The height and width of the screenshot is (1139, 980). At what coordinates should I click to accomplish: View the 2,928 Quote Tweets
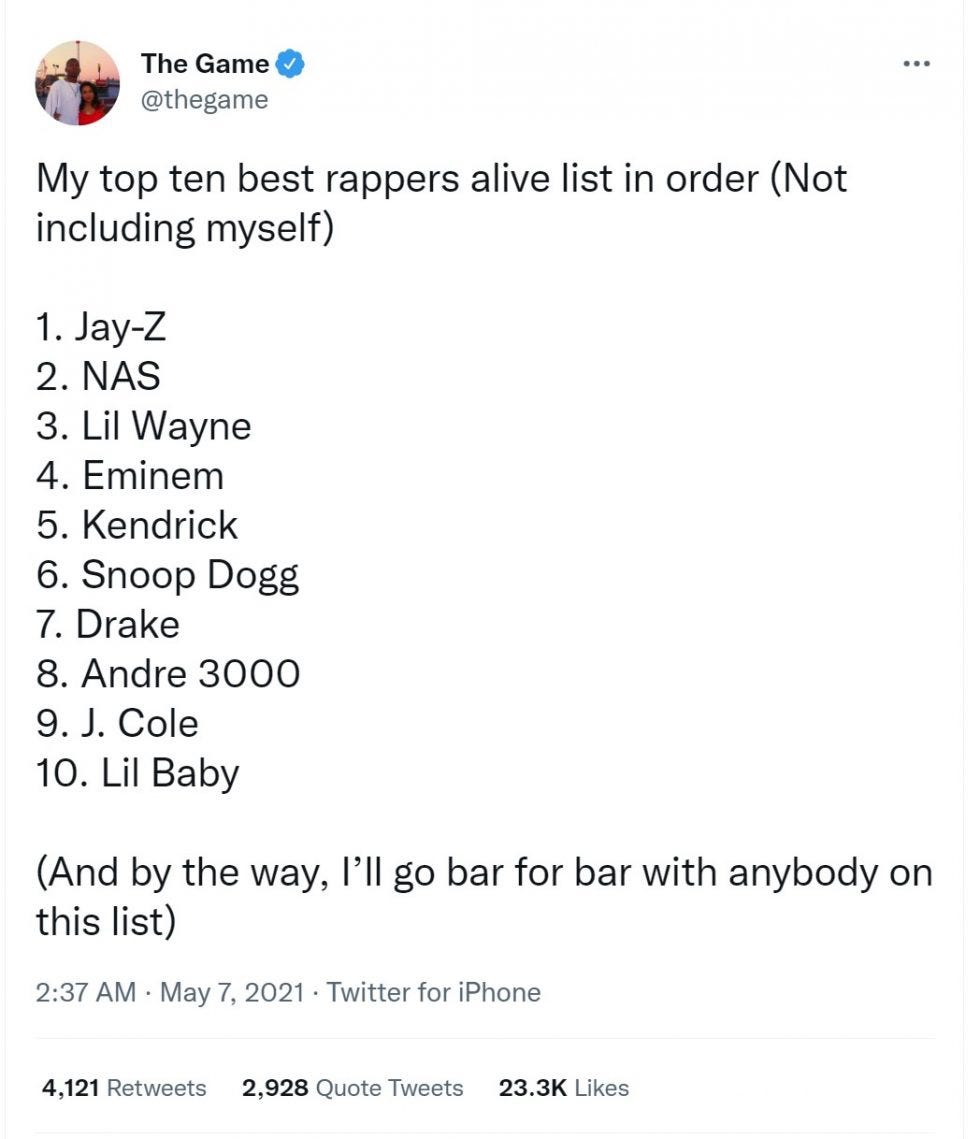tap(352, 1087)
